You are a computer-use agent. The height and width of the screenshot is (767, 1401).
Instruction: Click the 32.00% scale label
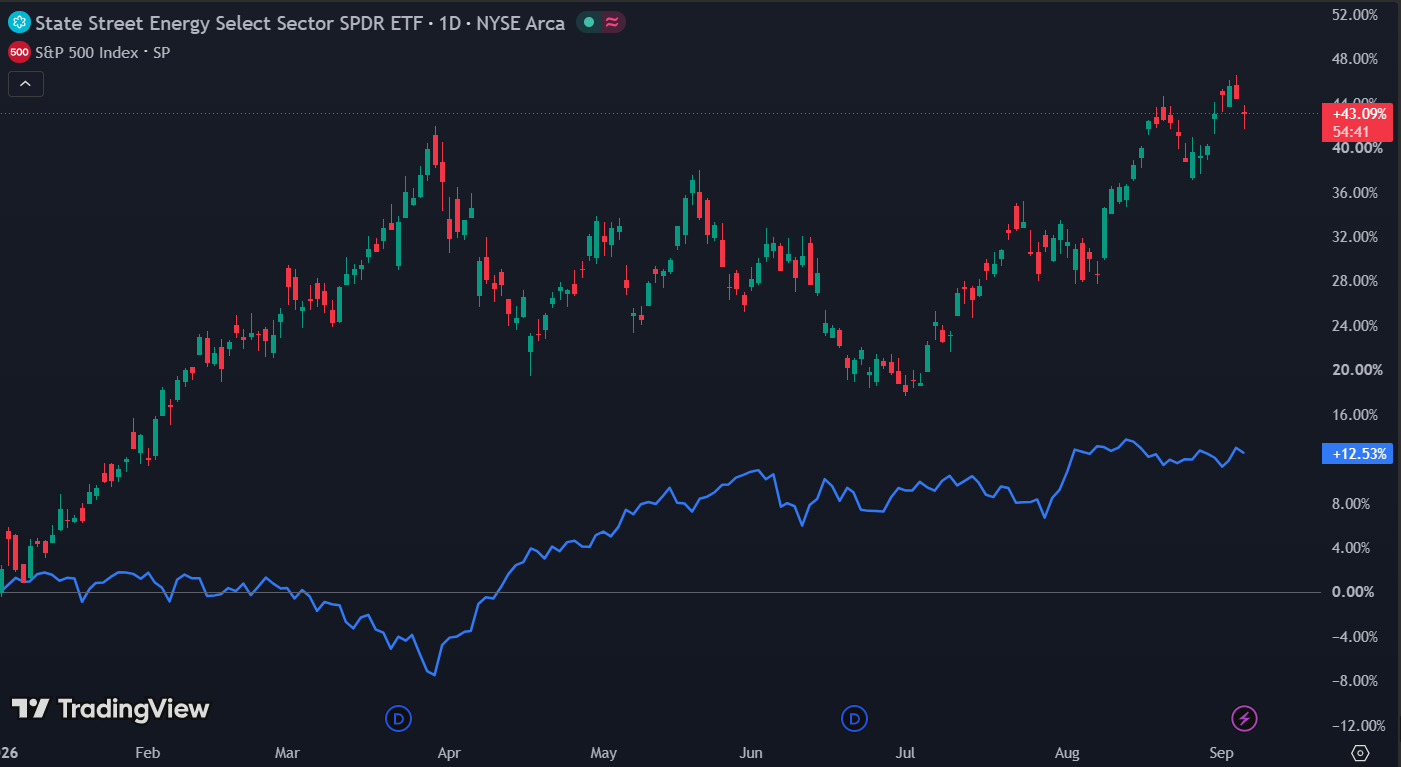click(1357, 237)
